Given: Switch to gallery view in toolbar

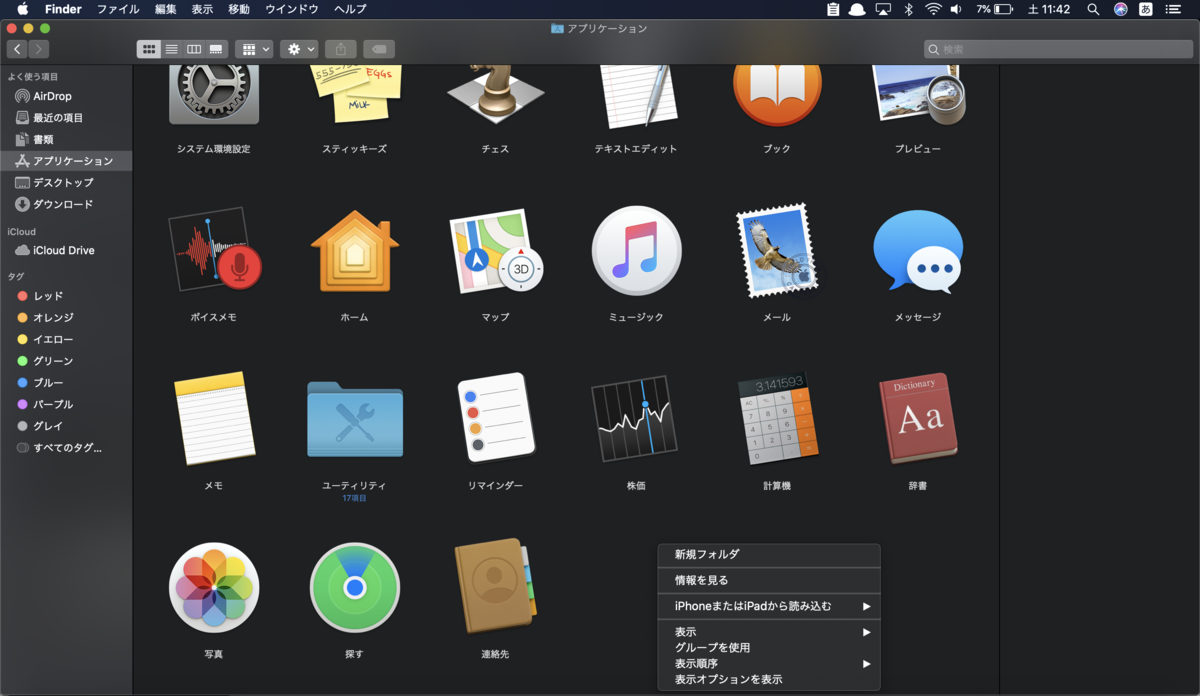Looking at the screenshot, I should (216, 49).
